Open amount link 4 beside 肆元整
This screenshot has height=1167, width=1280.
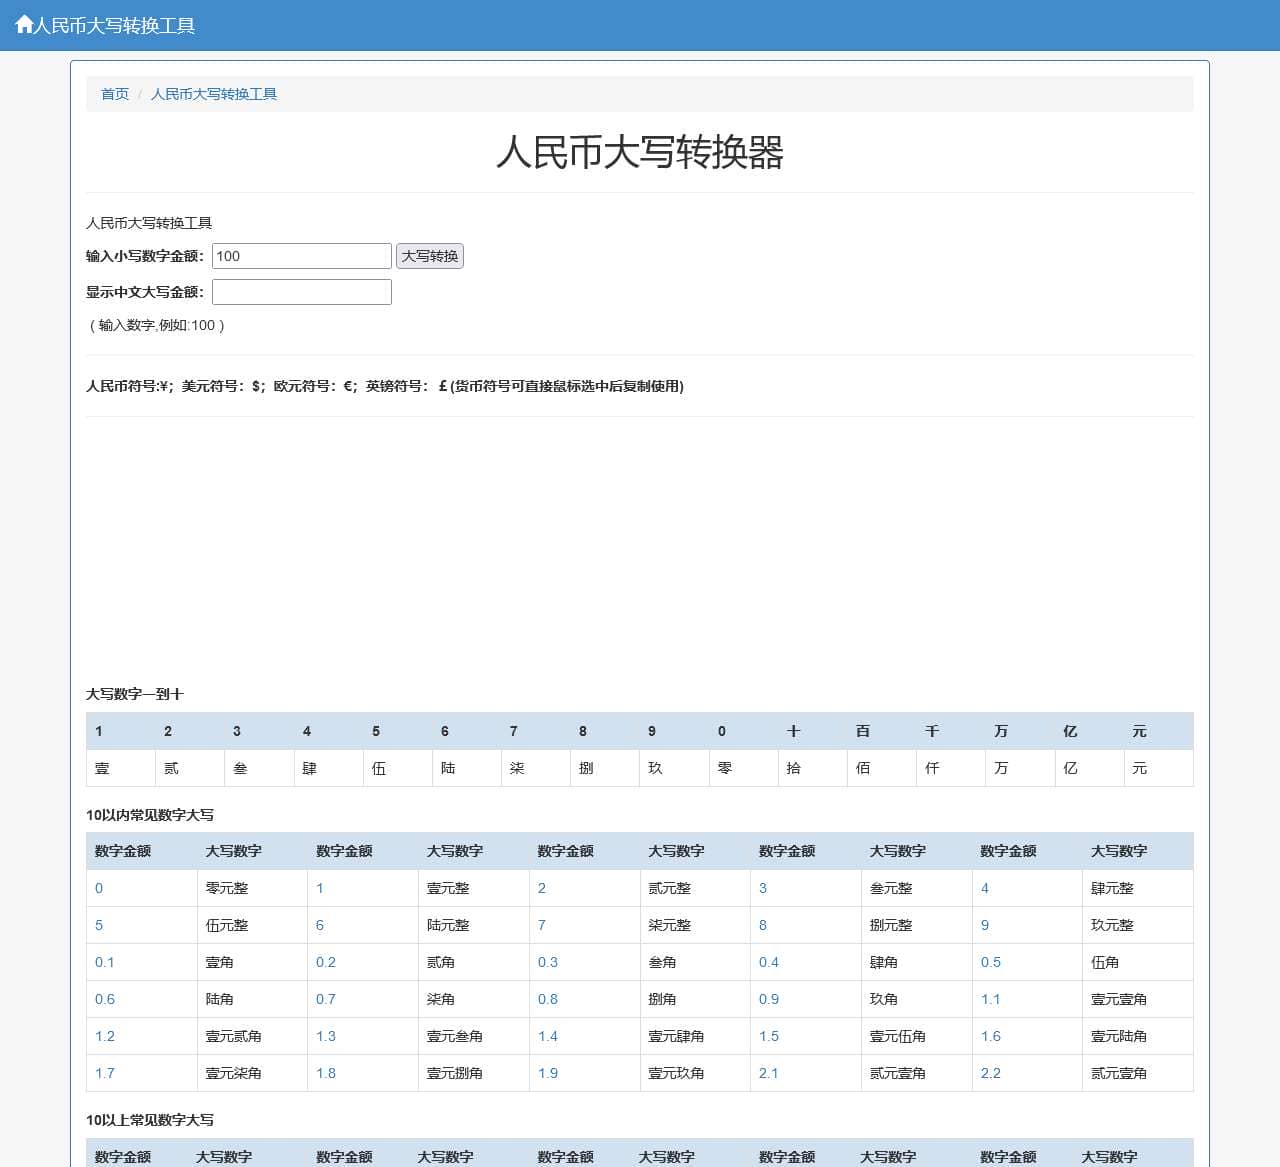coord(985,888)
